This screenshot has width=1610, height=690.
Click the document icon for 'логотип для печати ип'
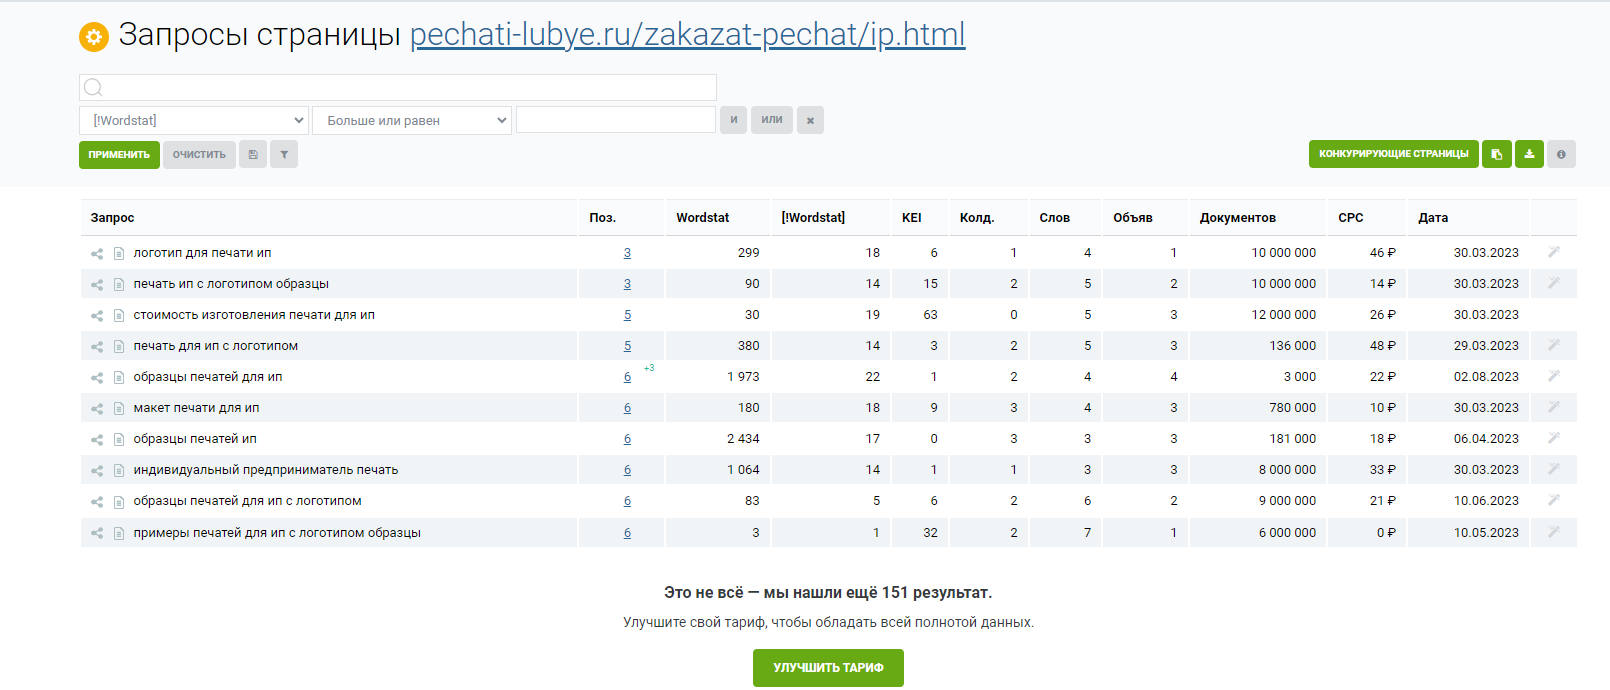click(119, 254)
